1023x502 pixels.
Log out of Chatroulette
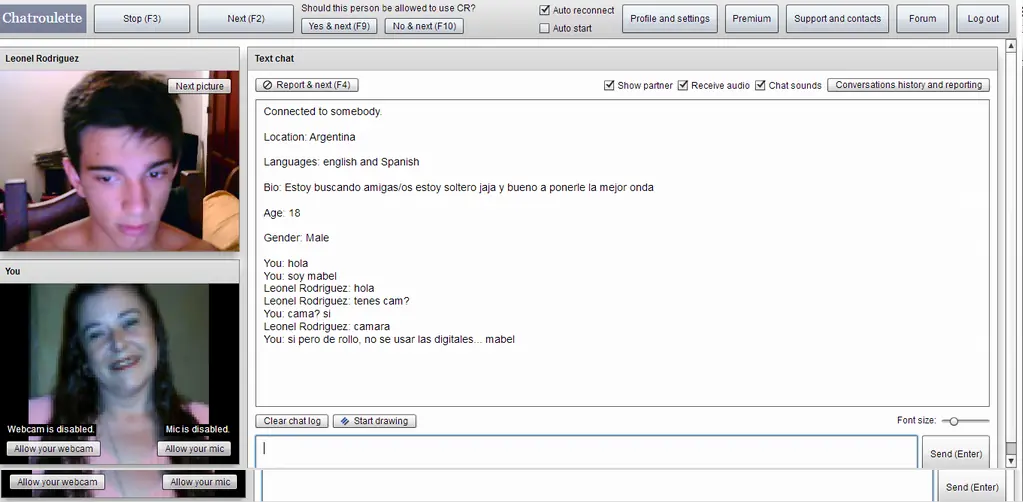[x=983, y=19]
